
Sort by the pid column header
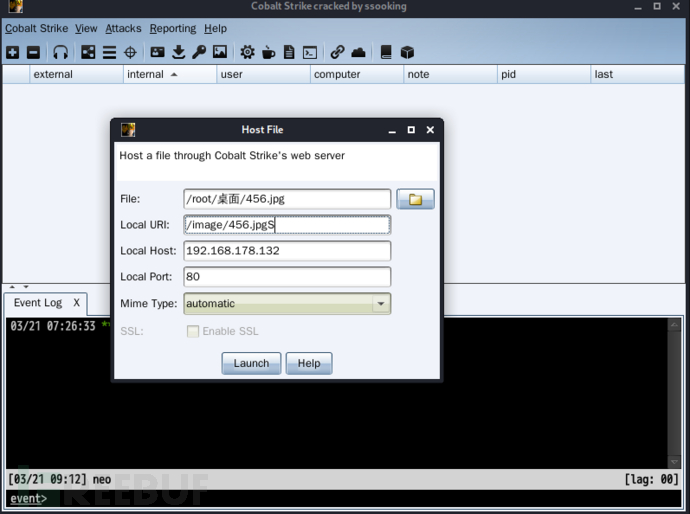(x=544, y=74)
